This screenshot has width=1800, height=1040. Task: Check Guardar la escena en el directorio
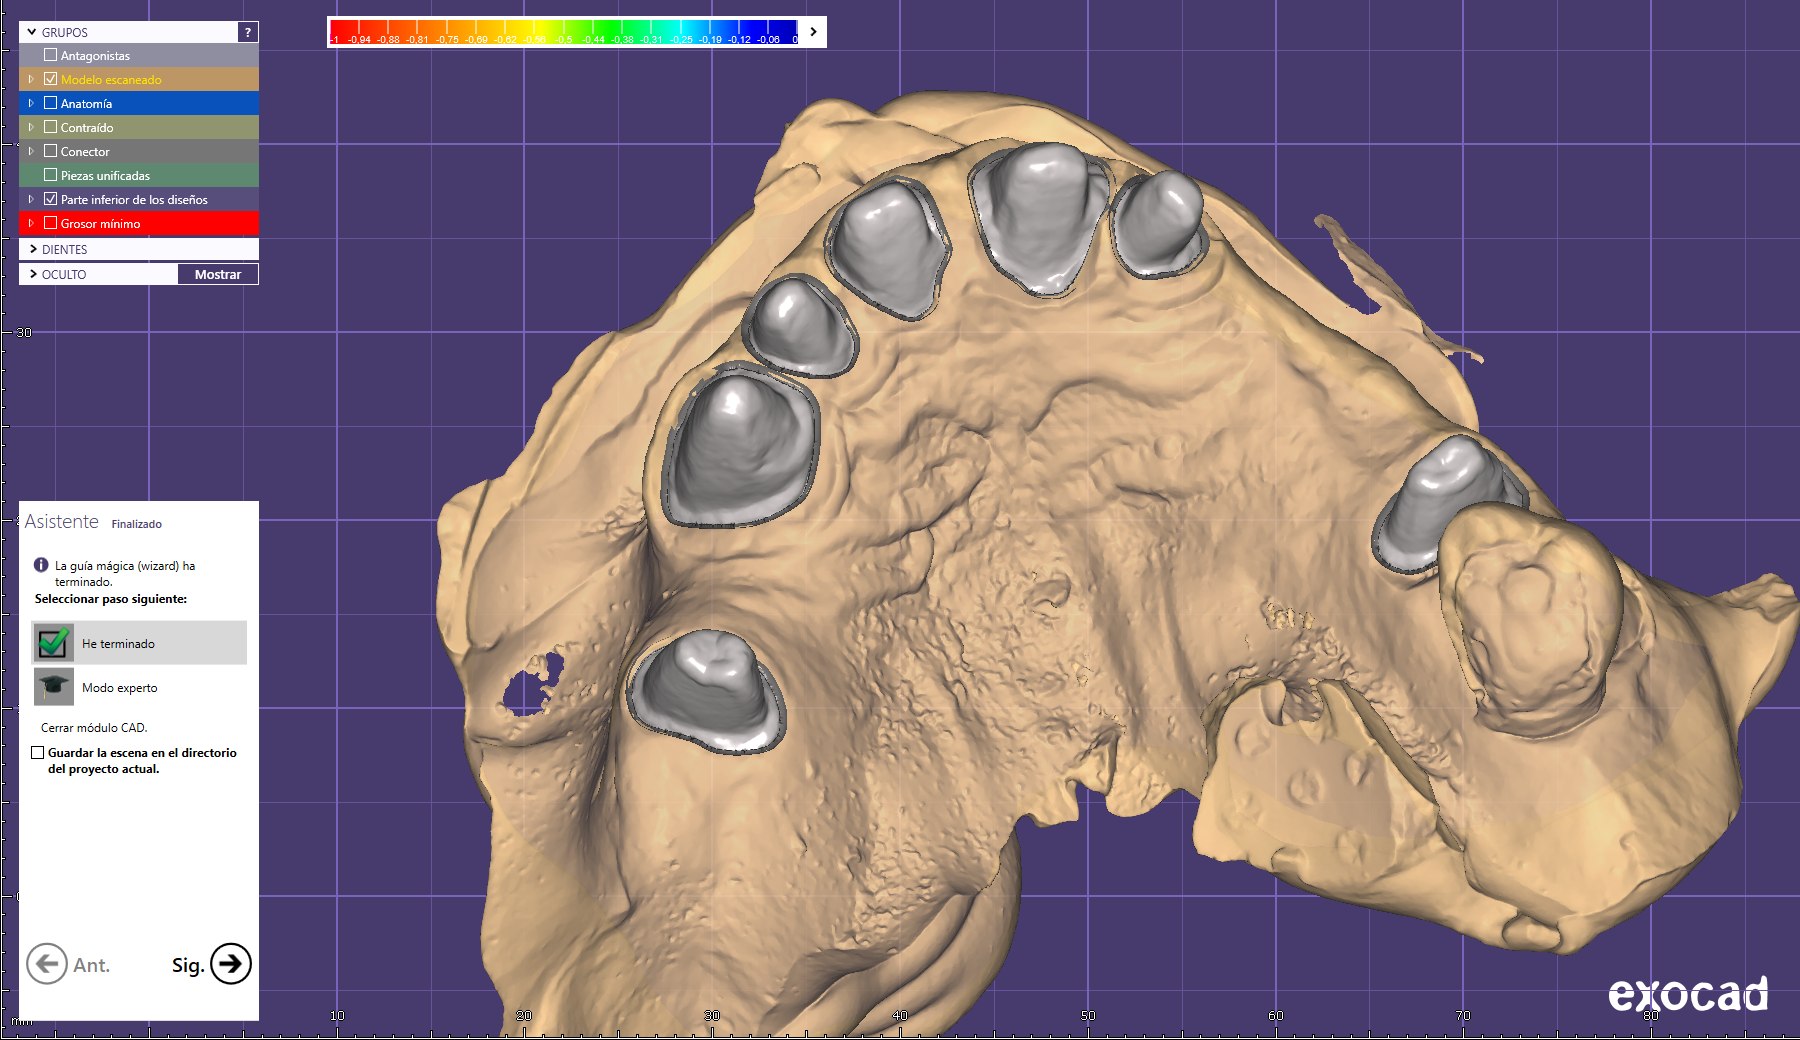37,753
